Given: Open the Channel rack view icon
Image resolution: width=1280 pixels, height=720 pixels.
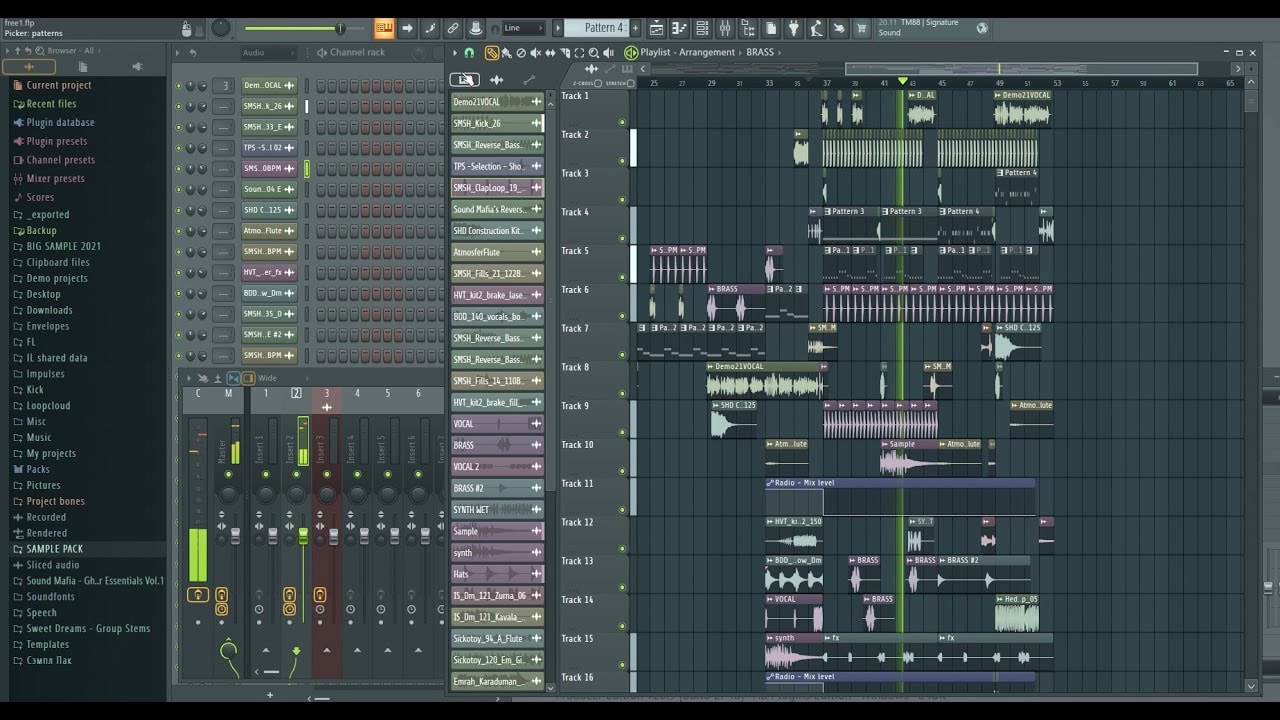Looking at the screenshot, I should (x=702, y=28).
